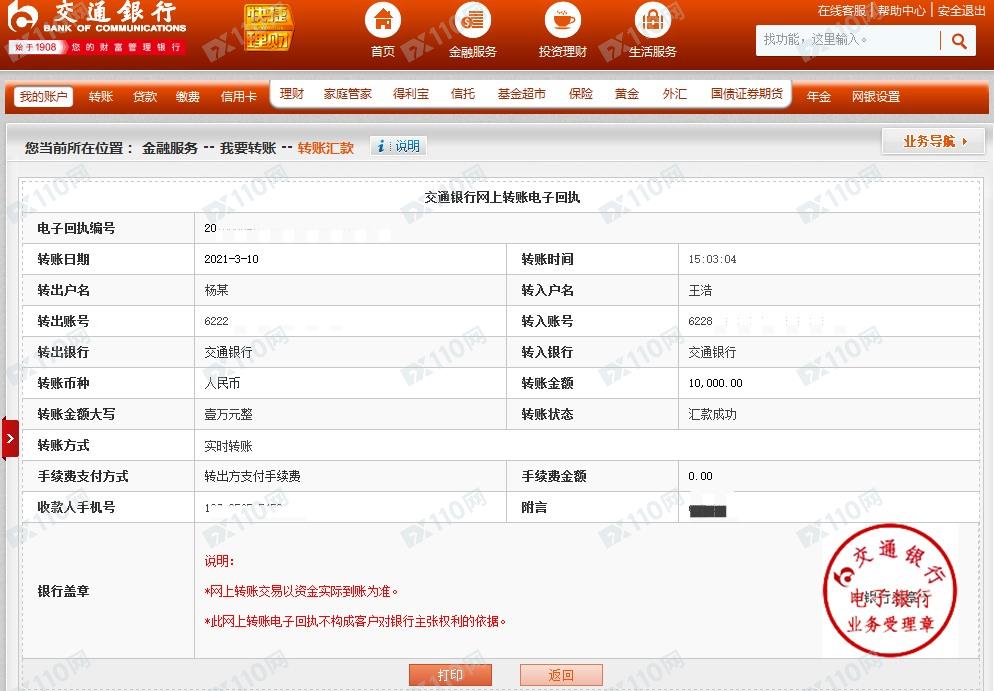Select 贷款 menu item

click(145, 96)
